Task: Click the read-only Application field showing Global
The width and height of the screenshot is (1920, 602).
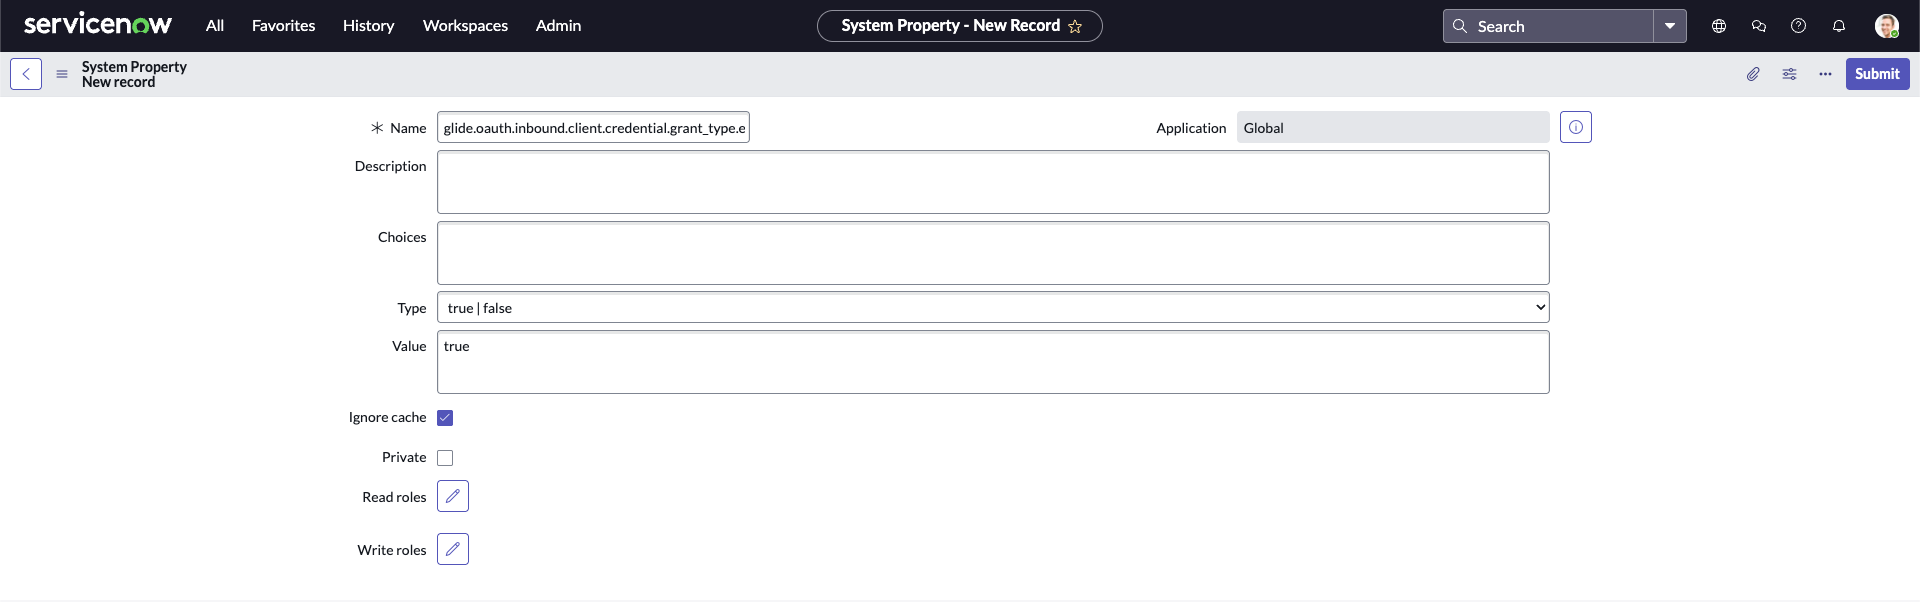Action: pos(1393,127)
